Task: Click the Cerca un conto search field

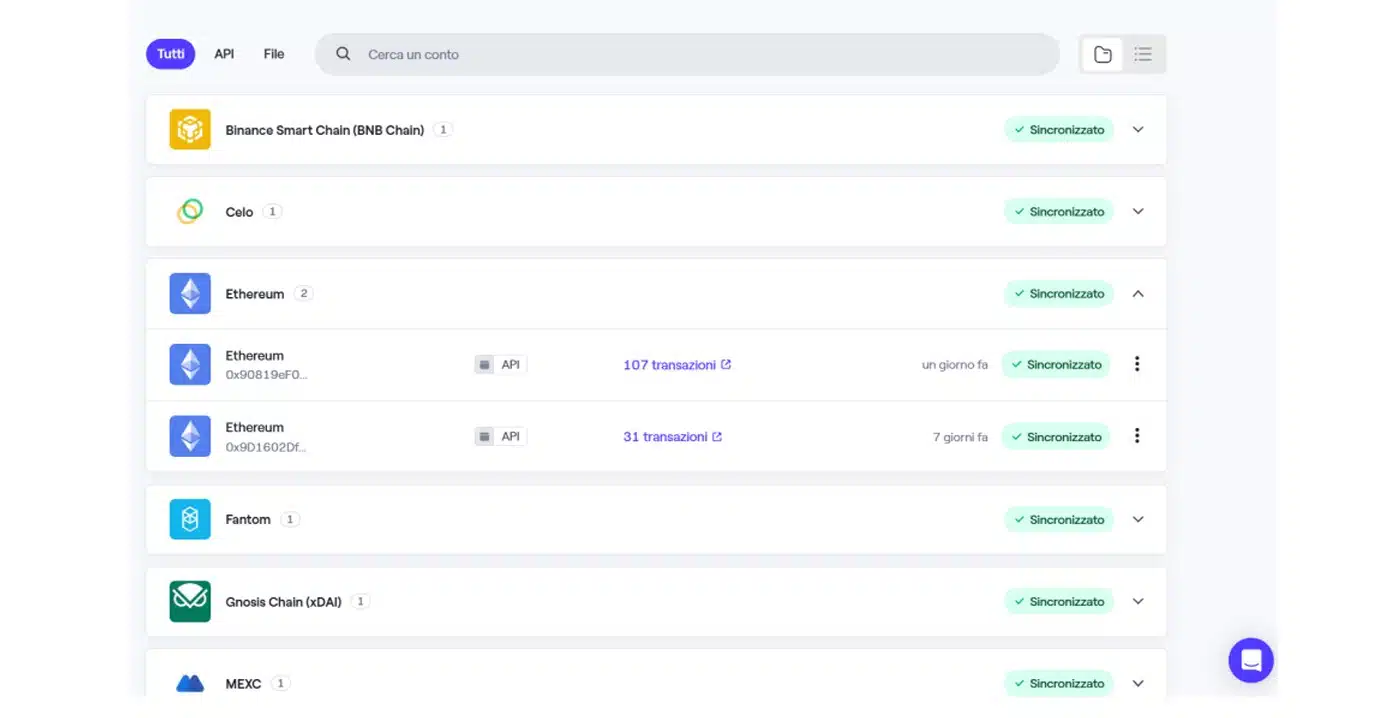Action: point(700,55)
